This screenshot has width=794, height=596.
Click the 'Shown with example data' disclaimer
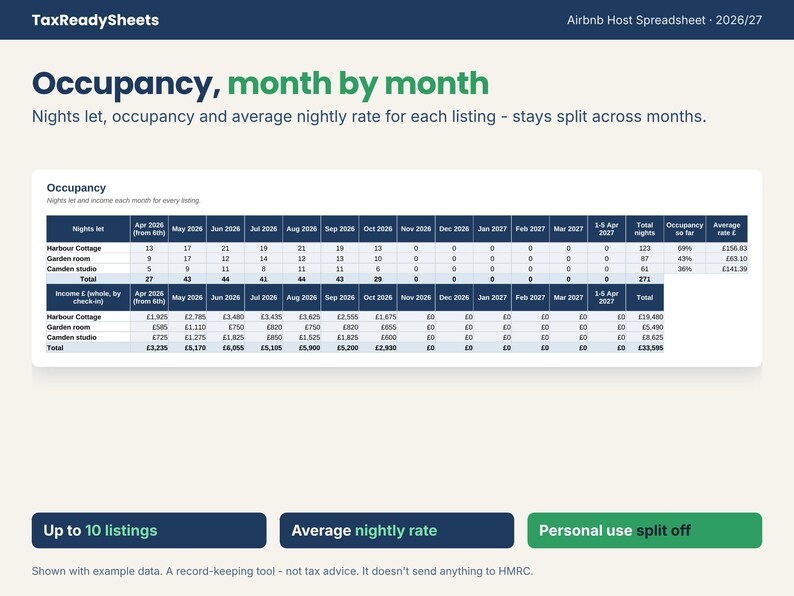(x=283, y=571)
